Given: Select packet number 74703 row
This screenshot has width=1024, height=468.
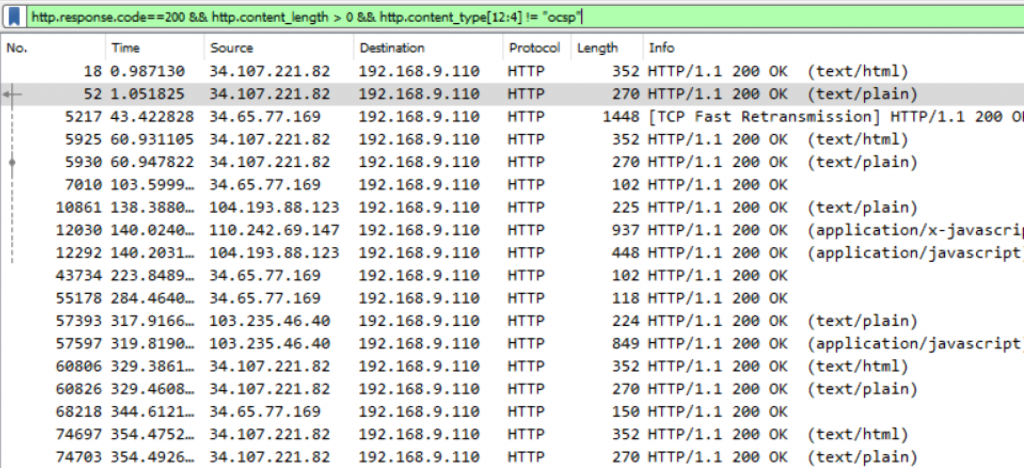Looking at the screenshot, I should coord(512,457).
